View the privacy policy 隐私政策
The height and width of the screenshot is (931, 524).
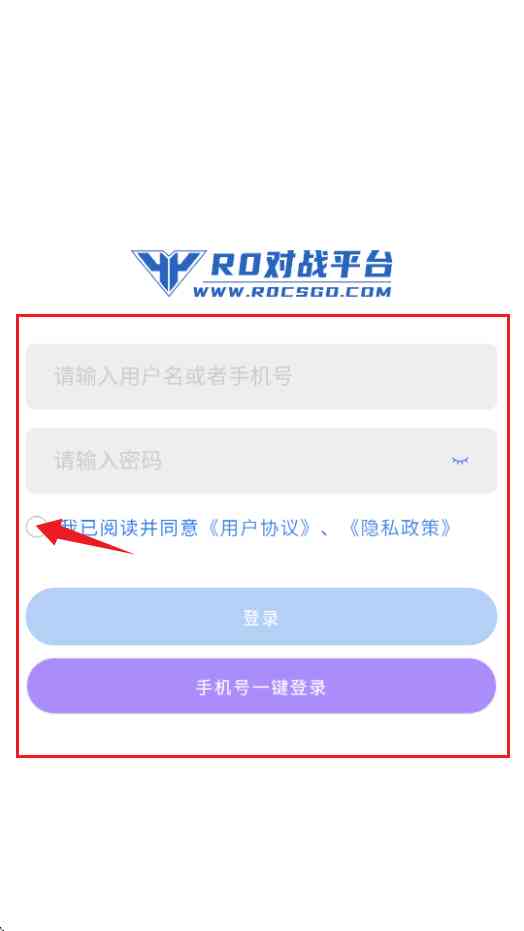[398, 527]
